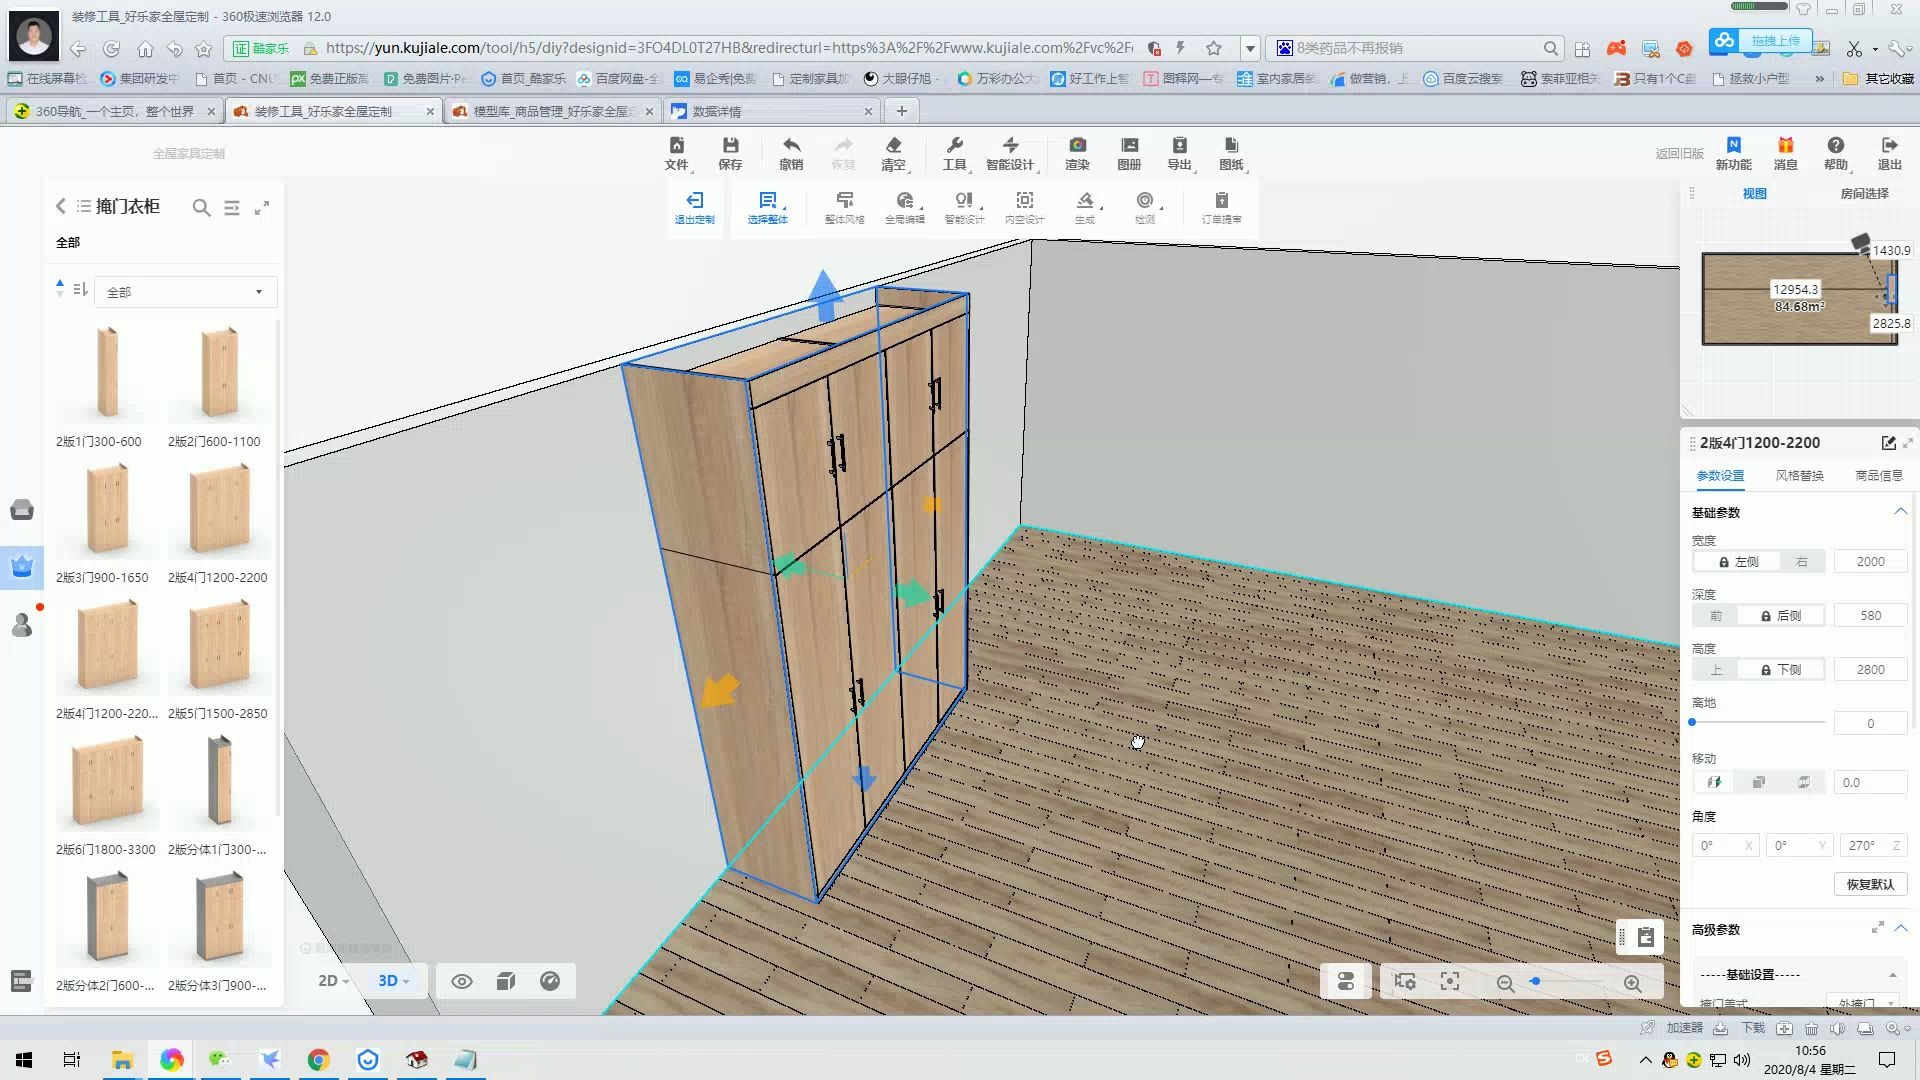Switch to browser tab 数据详情
The width and height of the screenshot is (1920, 1080).
[x=774, y=111]
